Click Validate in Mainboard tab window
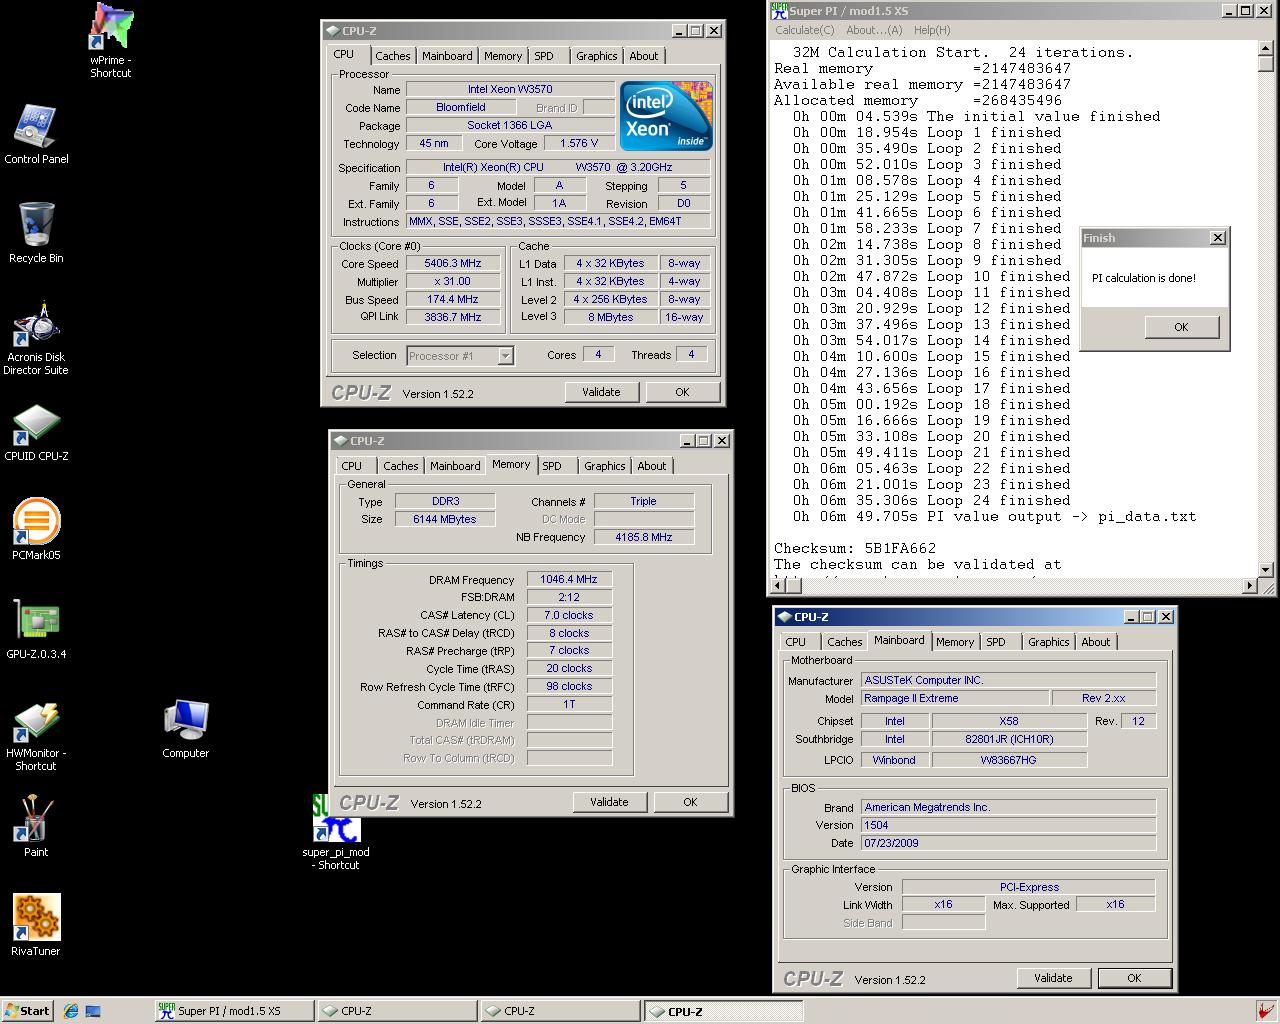The image size is (1280, 1024). tap(1053, 978)
